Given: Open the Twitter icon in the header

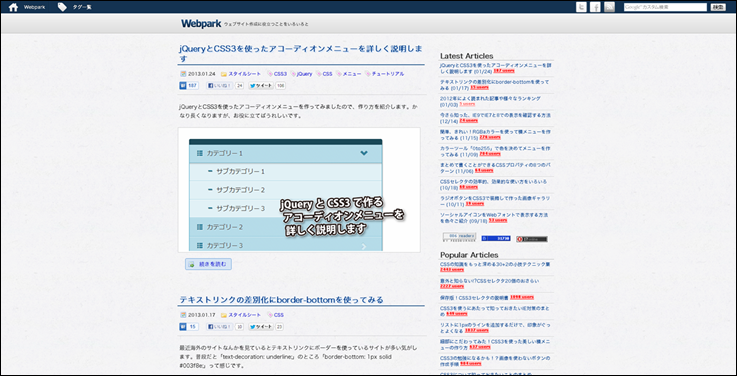Looking at the screenshot, I should tap(581, 7).
